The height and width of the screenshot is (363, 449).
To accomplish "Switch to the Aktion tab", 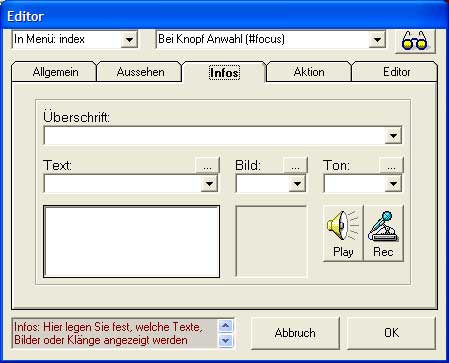I will [309, 72].
